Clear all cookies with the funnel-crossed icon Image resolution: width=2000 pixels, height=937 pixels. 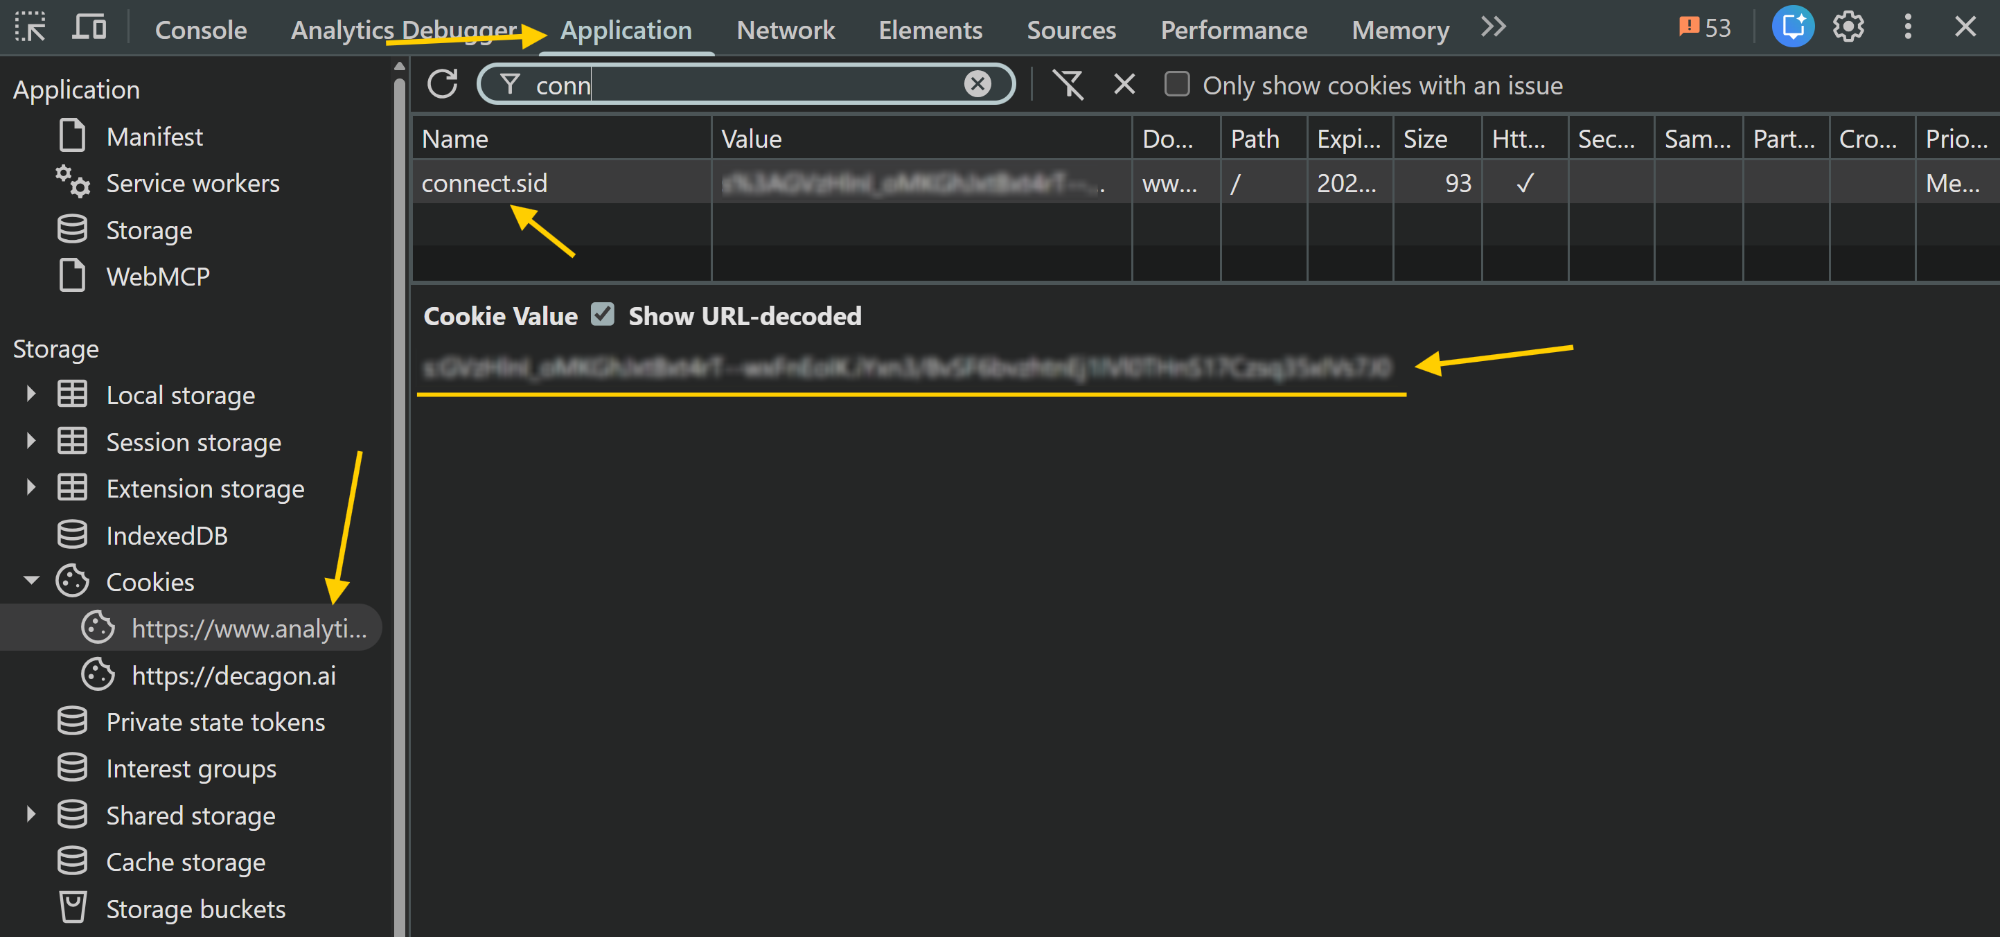pyautogui.click(x=1068, y=84)
